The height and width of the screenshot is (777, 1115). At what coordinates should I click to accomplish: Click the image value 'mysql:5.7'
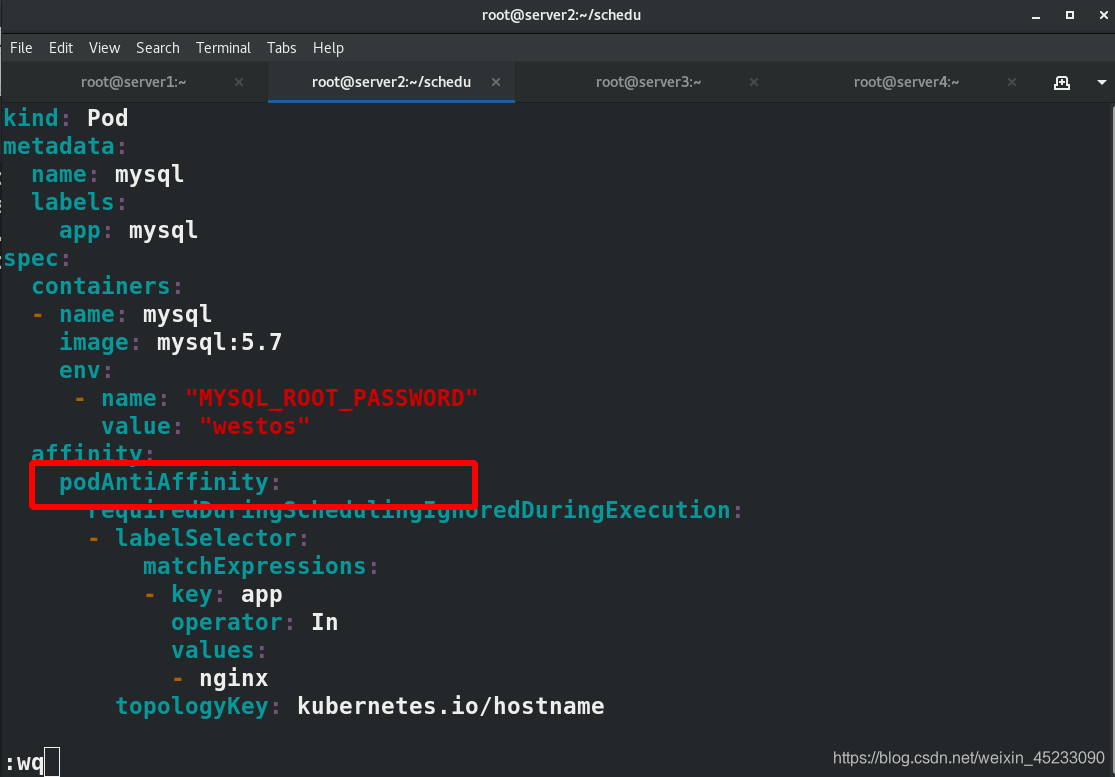(x=219, y=342)
